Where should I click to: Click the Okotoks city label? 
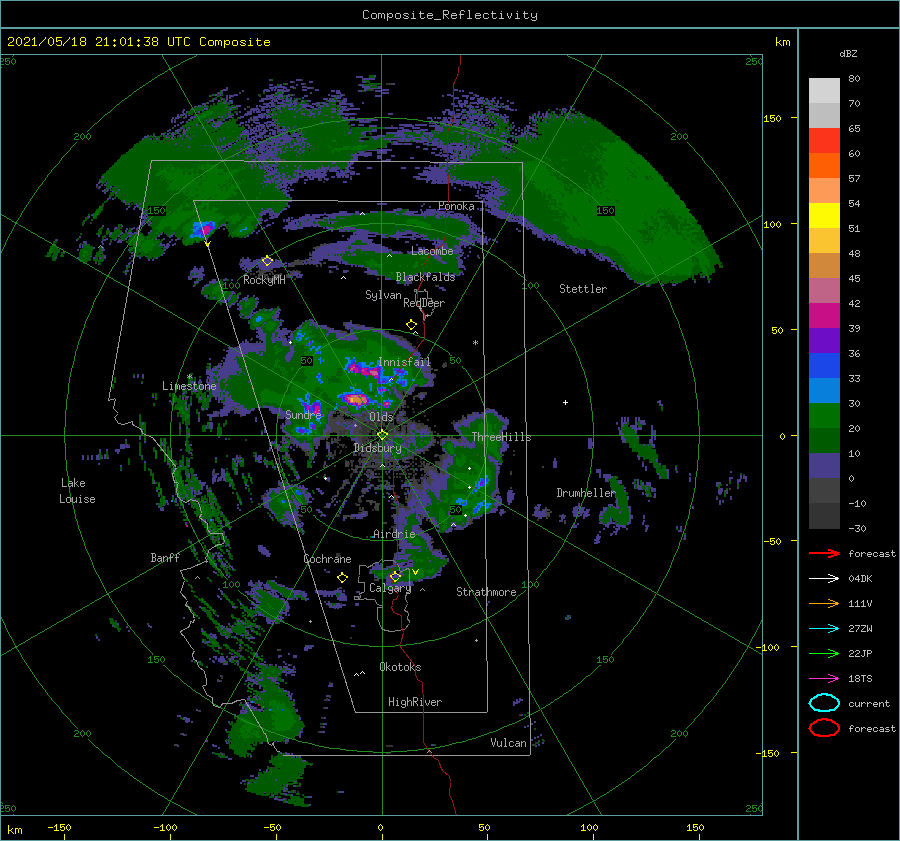pos(400,667)
